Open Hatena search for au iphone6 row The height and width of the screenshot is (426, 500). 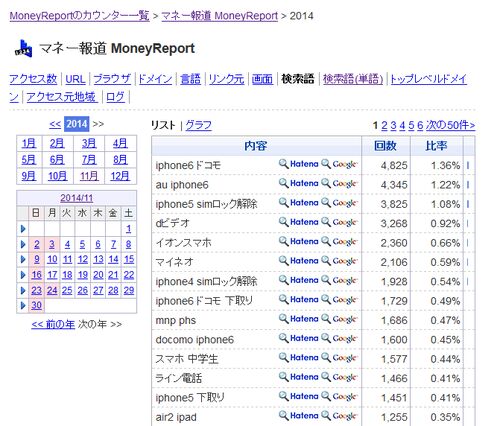(x=299, y=183)
